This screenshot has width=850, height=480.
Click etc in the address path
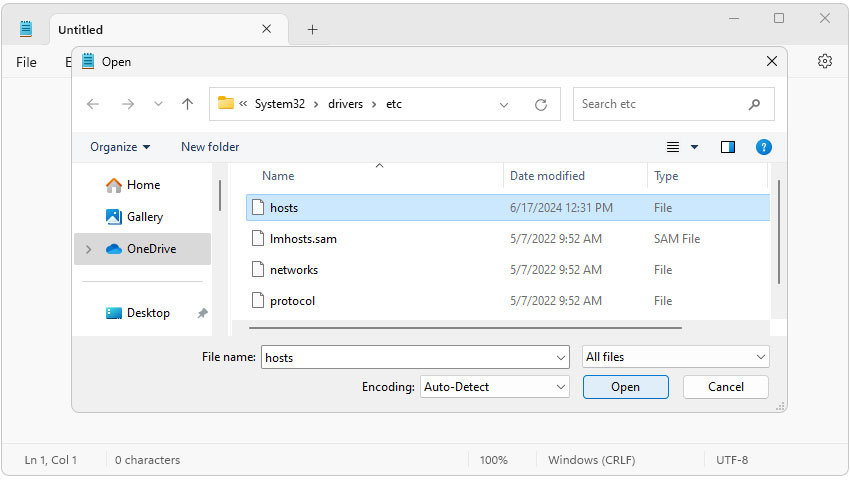pos(394,104)
